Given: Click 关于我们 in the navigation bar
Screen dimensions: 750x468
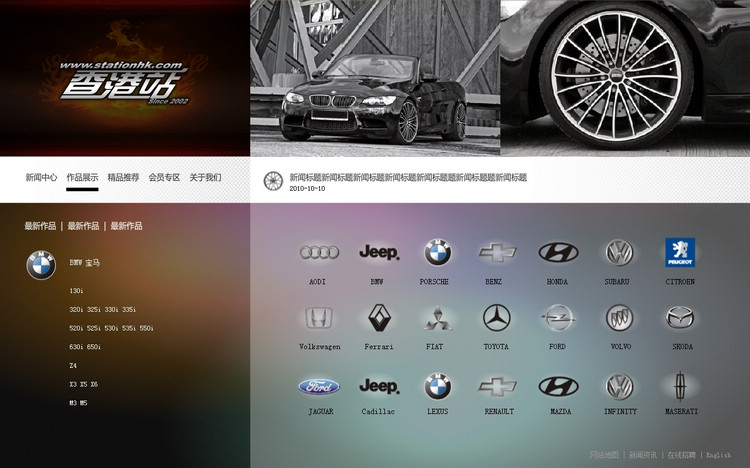Looking at the screenshot, I should coord(205,178).
